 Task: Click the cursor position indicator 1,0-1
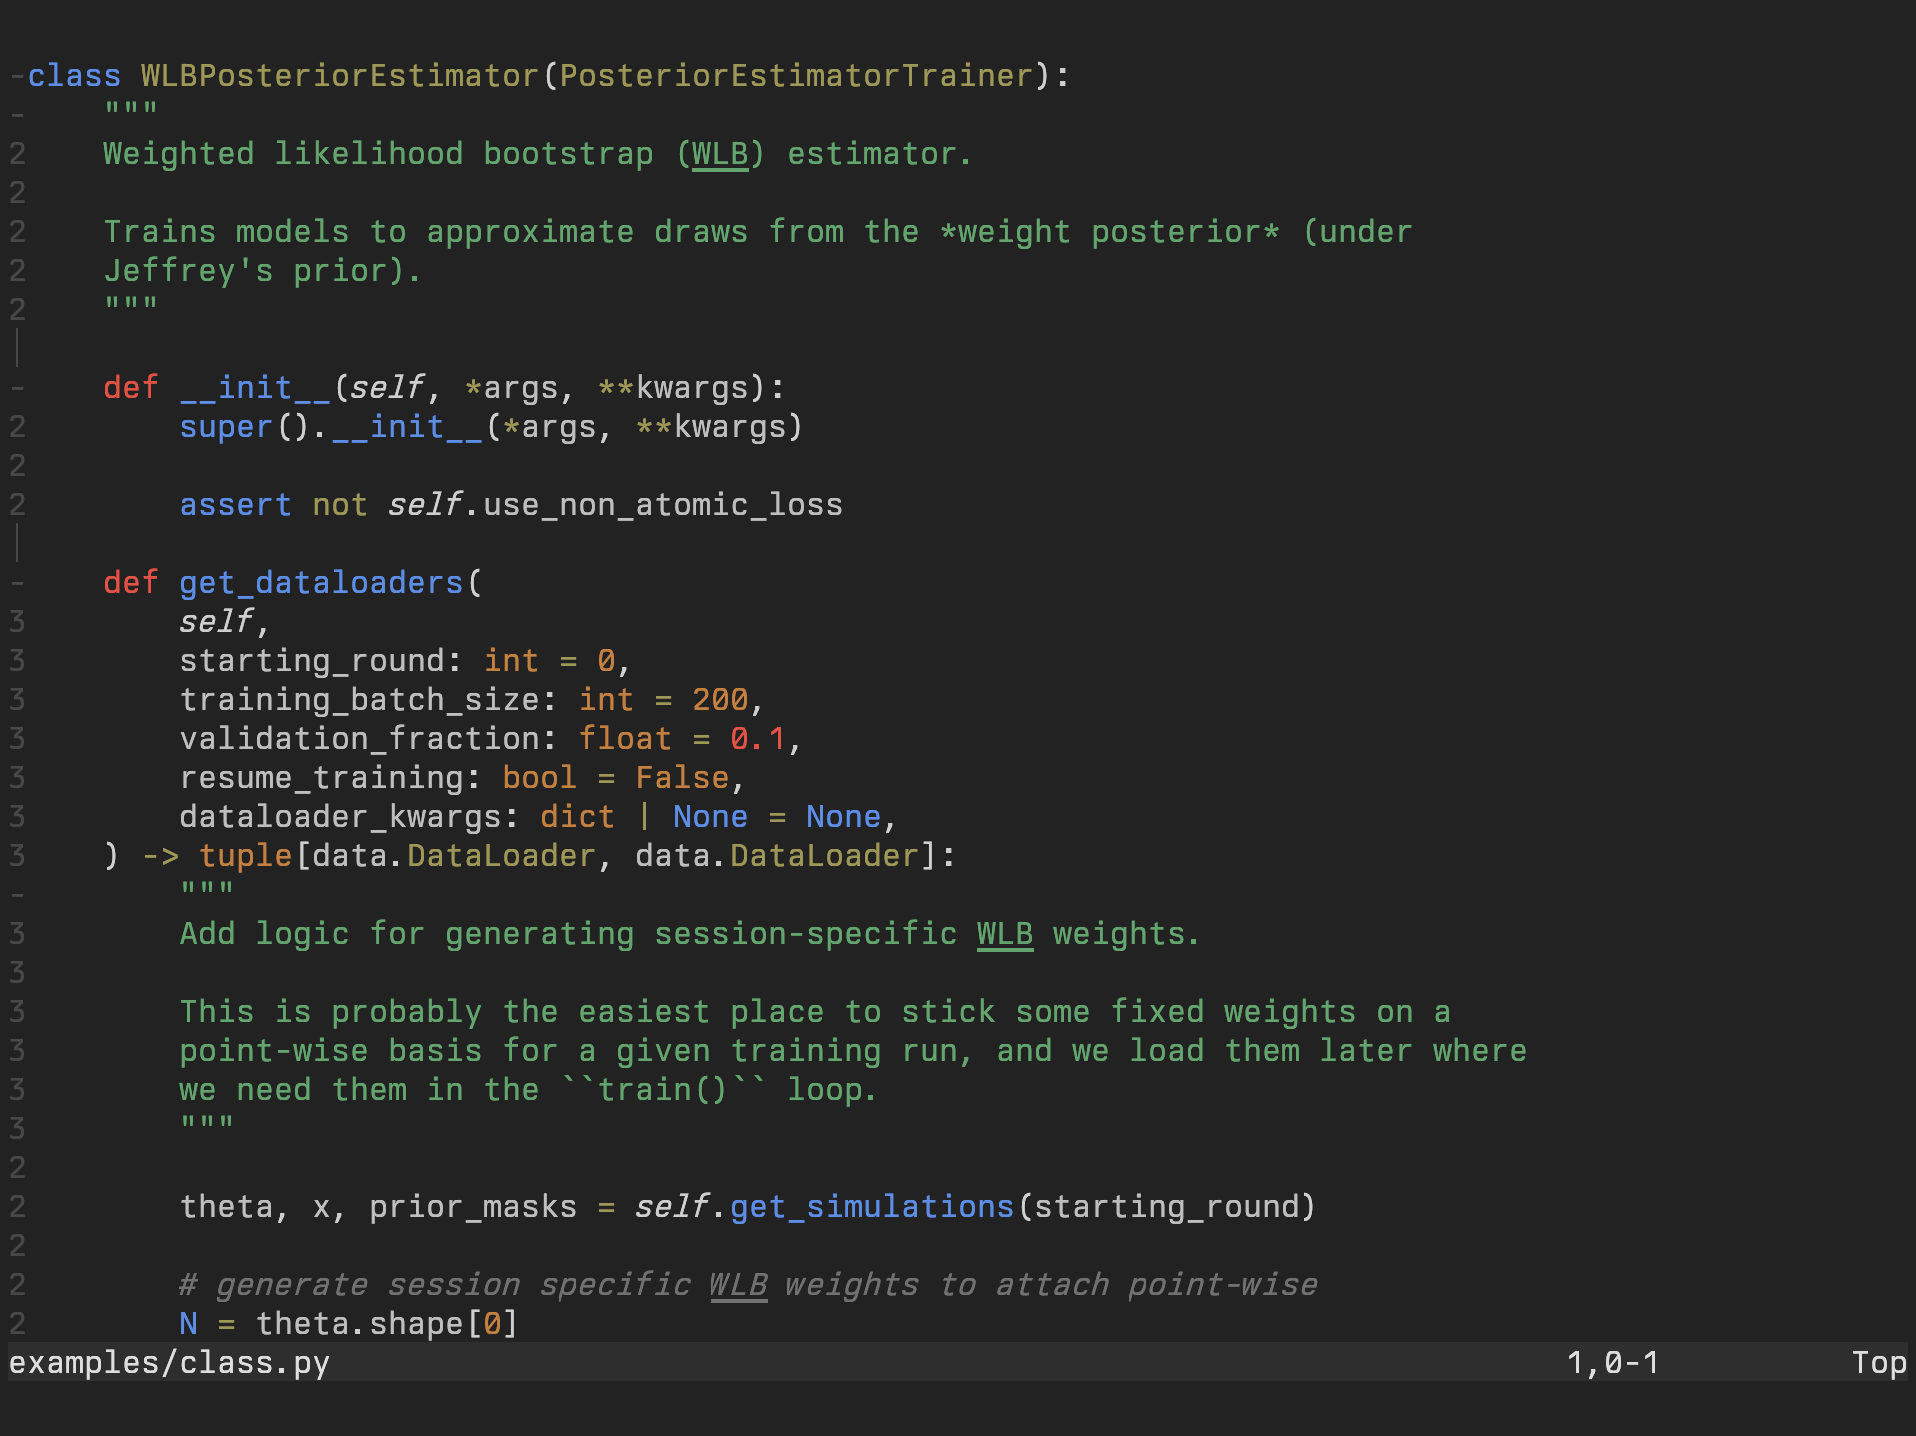(1612, 1363)
